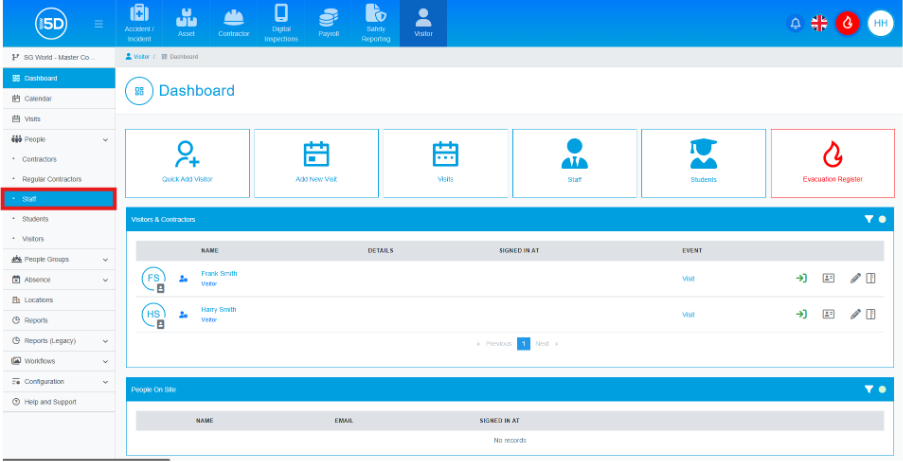Screen dimensions: 903x462
Task: Click the FS avatar circle
Action: click(154, 279)
